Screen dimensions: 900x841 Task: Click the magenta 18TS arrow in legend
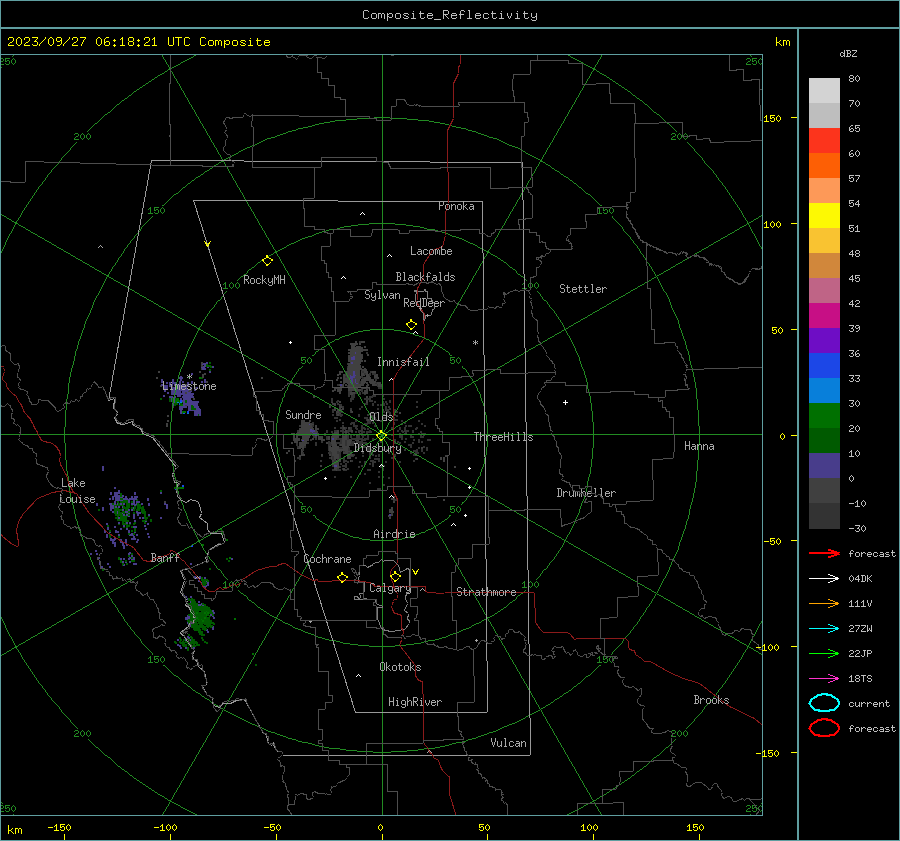[x=824, y=679]
